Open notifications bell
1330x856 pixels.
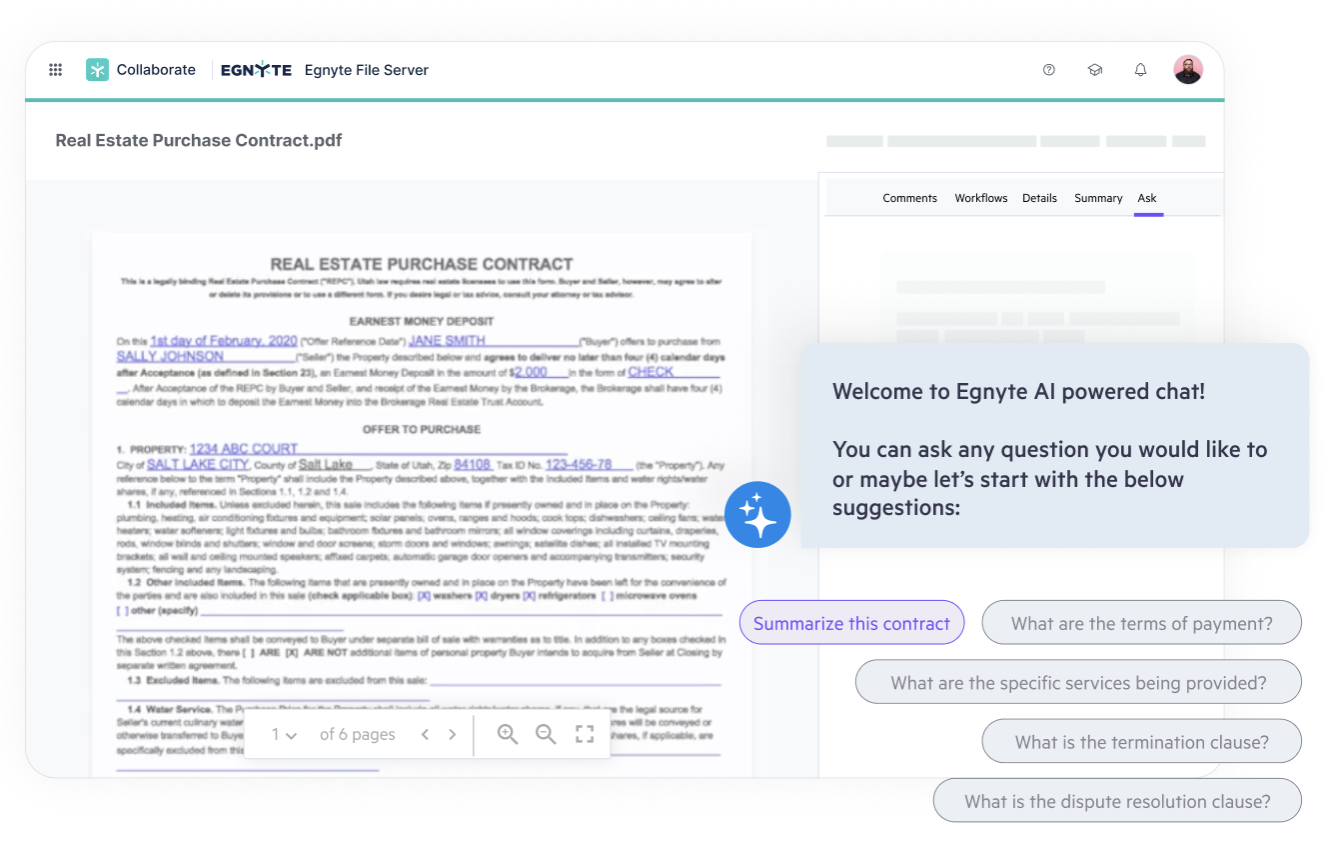tap(1140, 70)
